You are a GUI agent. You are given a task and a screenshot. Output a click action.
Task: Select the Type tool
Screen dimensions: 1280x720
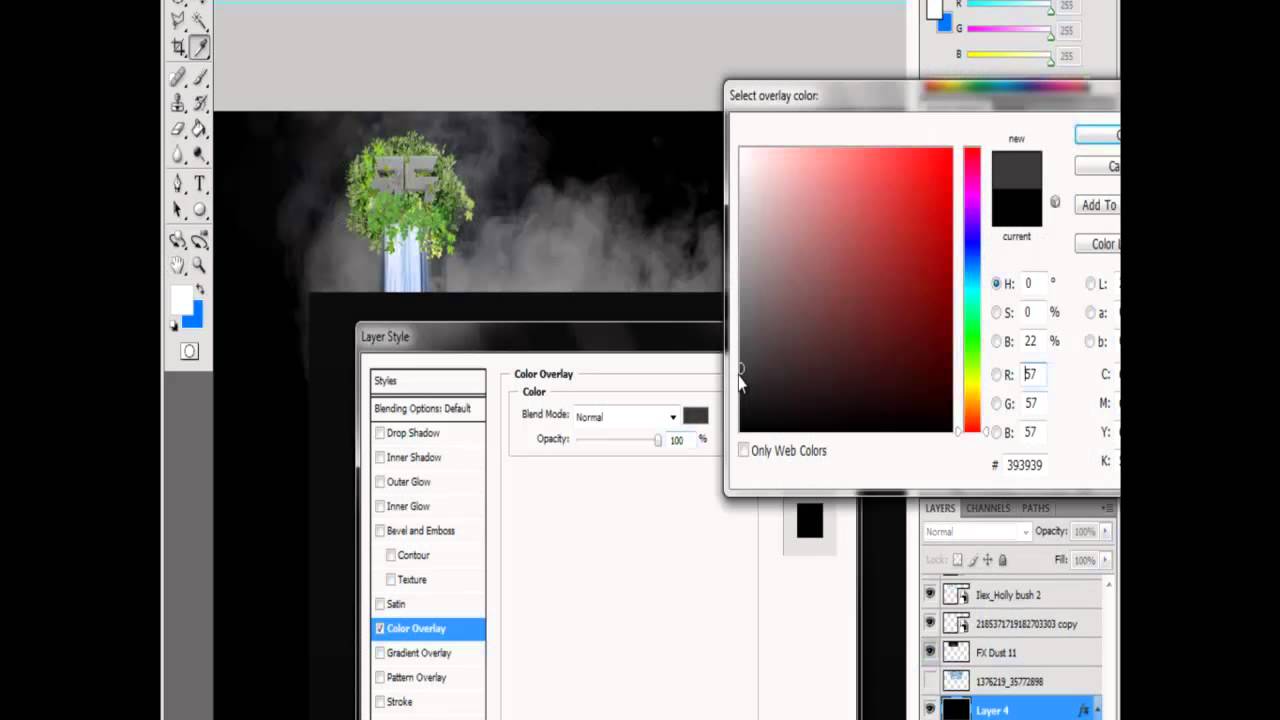[x=200, y=184]
